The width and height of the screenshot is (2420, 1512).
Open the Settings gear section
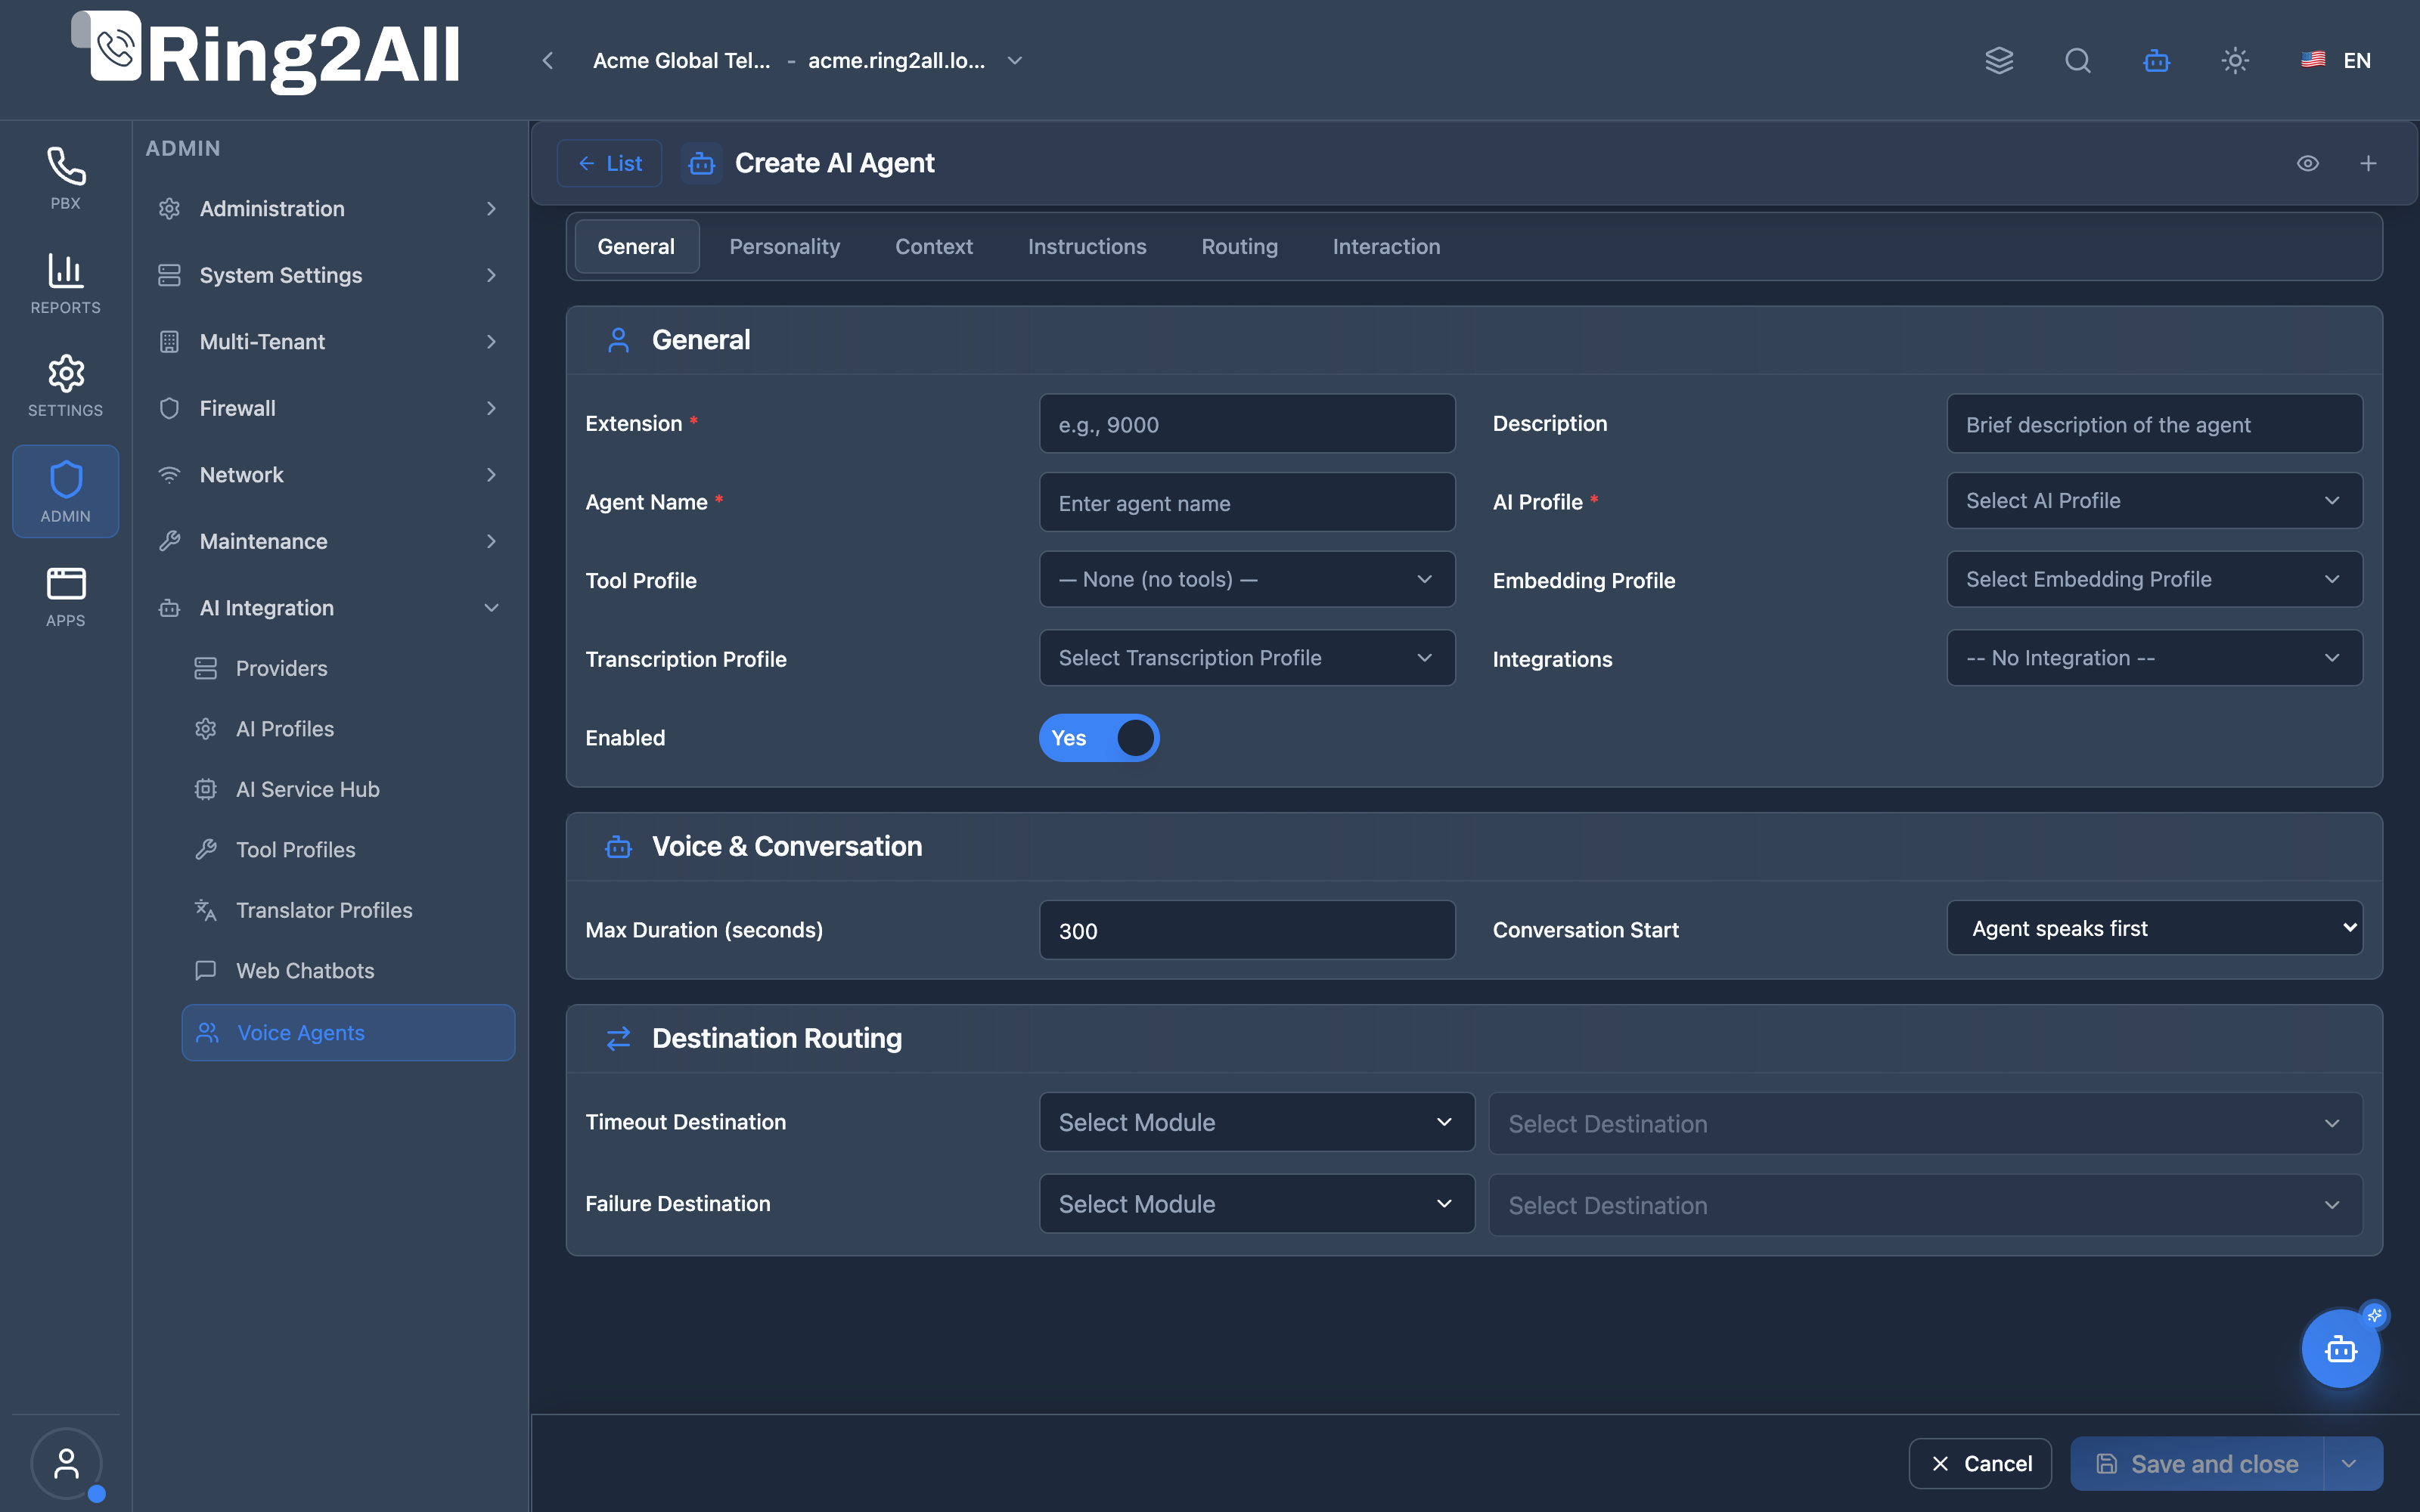(65, 386)
